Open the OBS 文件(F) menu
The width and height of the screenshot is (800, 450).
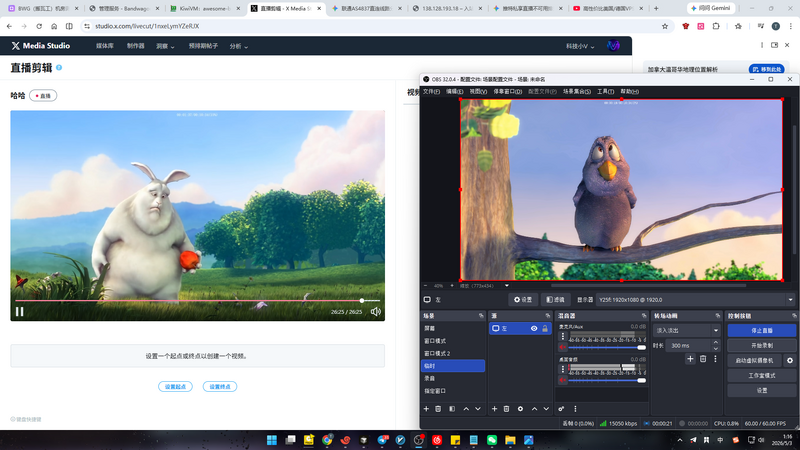[x=431, y=91]
